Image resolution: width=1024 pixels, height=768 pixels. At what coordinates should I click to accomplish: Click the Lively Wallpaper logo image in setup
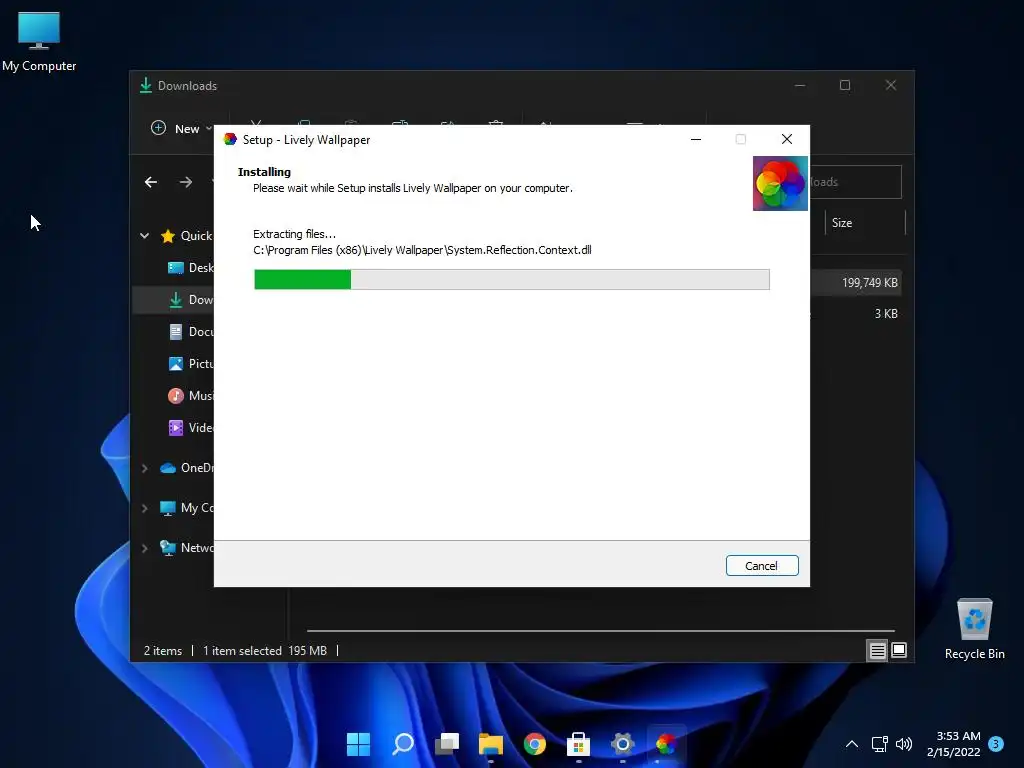click(x=780, y=183)
